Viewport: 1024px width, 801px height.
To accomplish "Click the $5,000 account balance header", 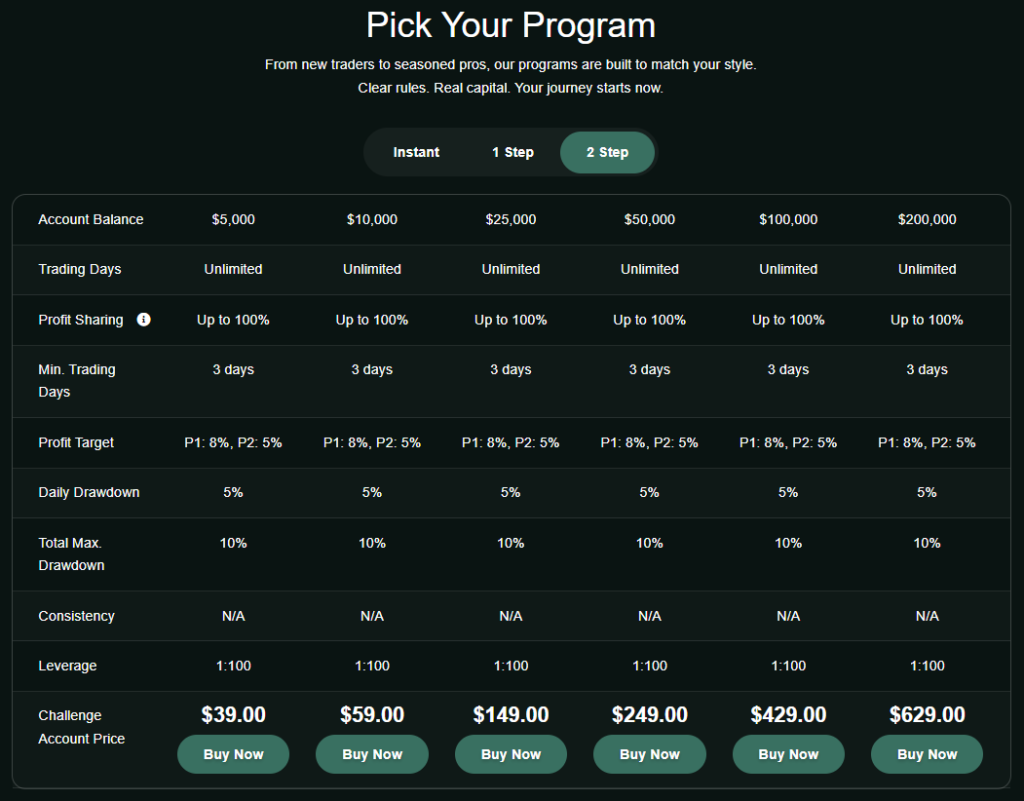I will click(x=233, y=219).
